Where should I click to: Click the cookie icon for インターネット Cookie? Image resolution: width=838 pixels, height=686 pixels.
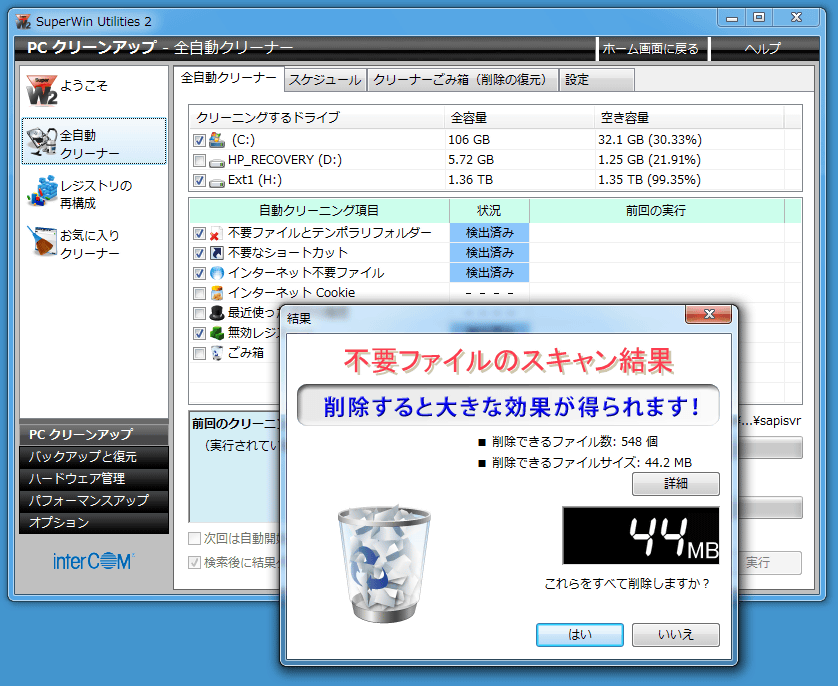point(216,293)
